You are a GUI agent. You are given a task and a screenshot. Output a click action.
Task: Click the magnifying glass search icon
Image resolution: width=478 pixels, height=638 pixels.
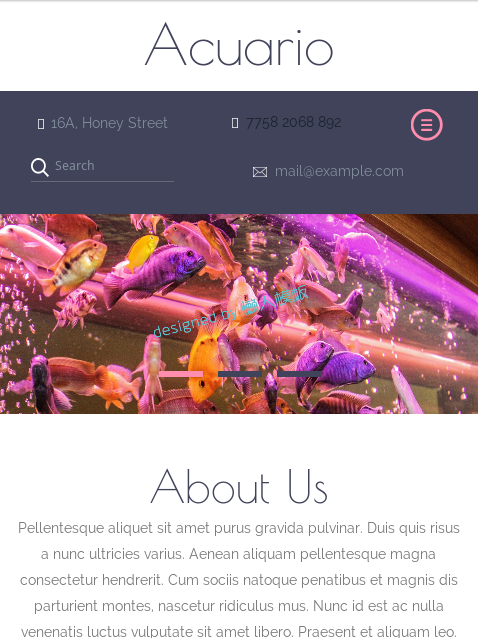(39, 167)
